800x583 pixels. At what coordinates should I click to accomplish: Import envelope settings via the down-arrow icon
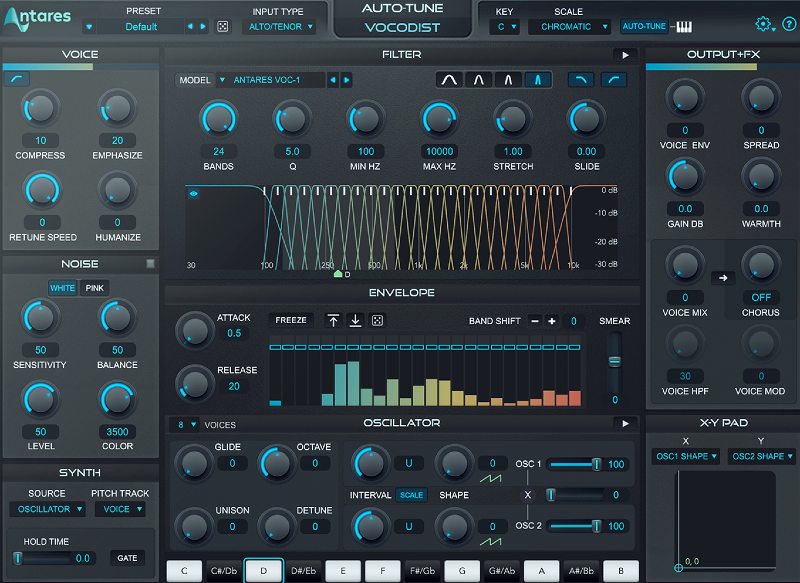pos(355,319)
